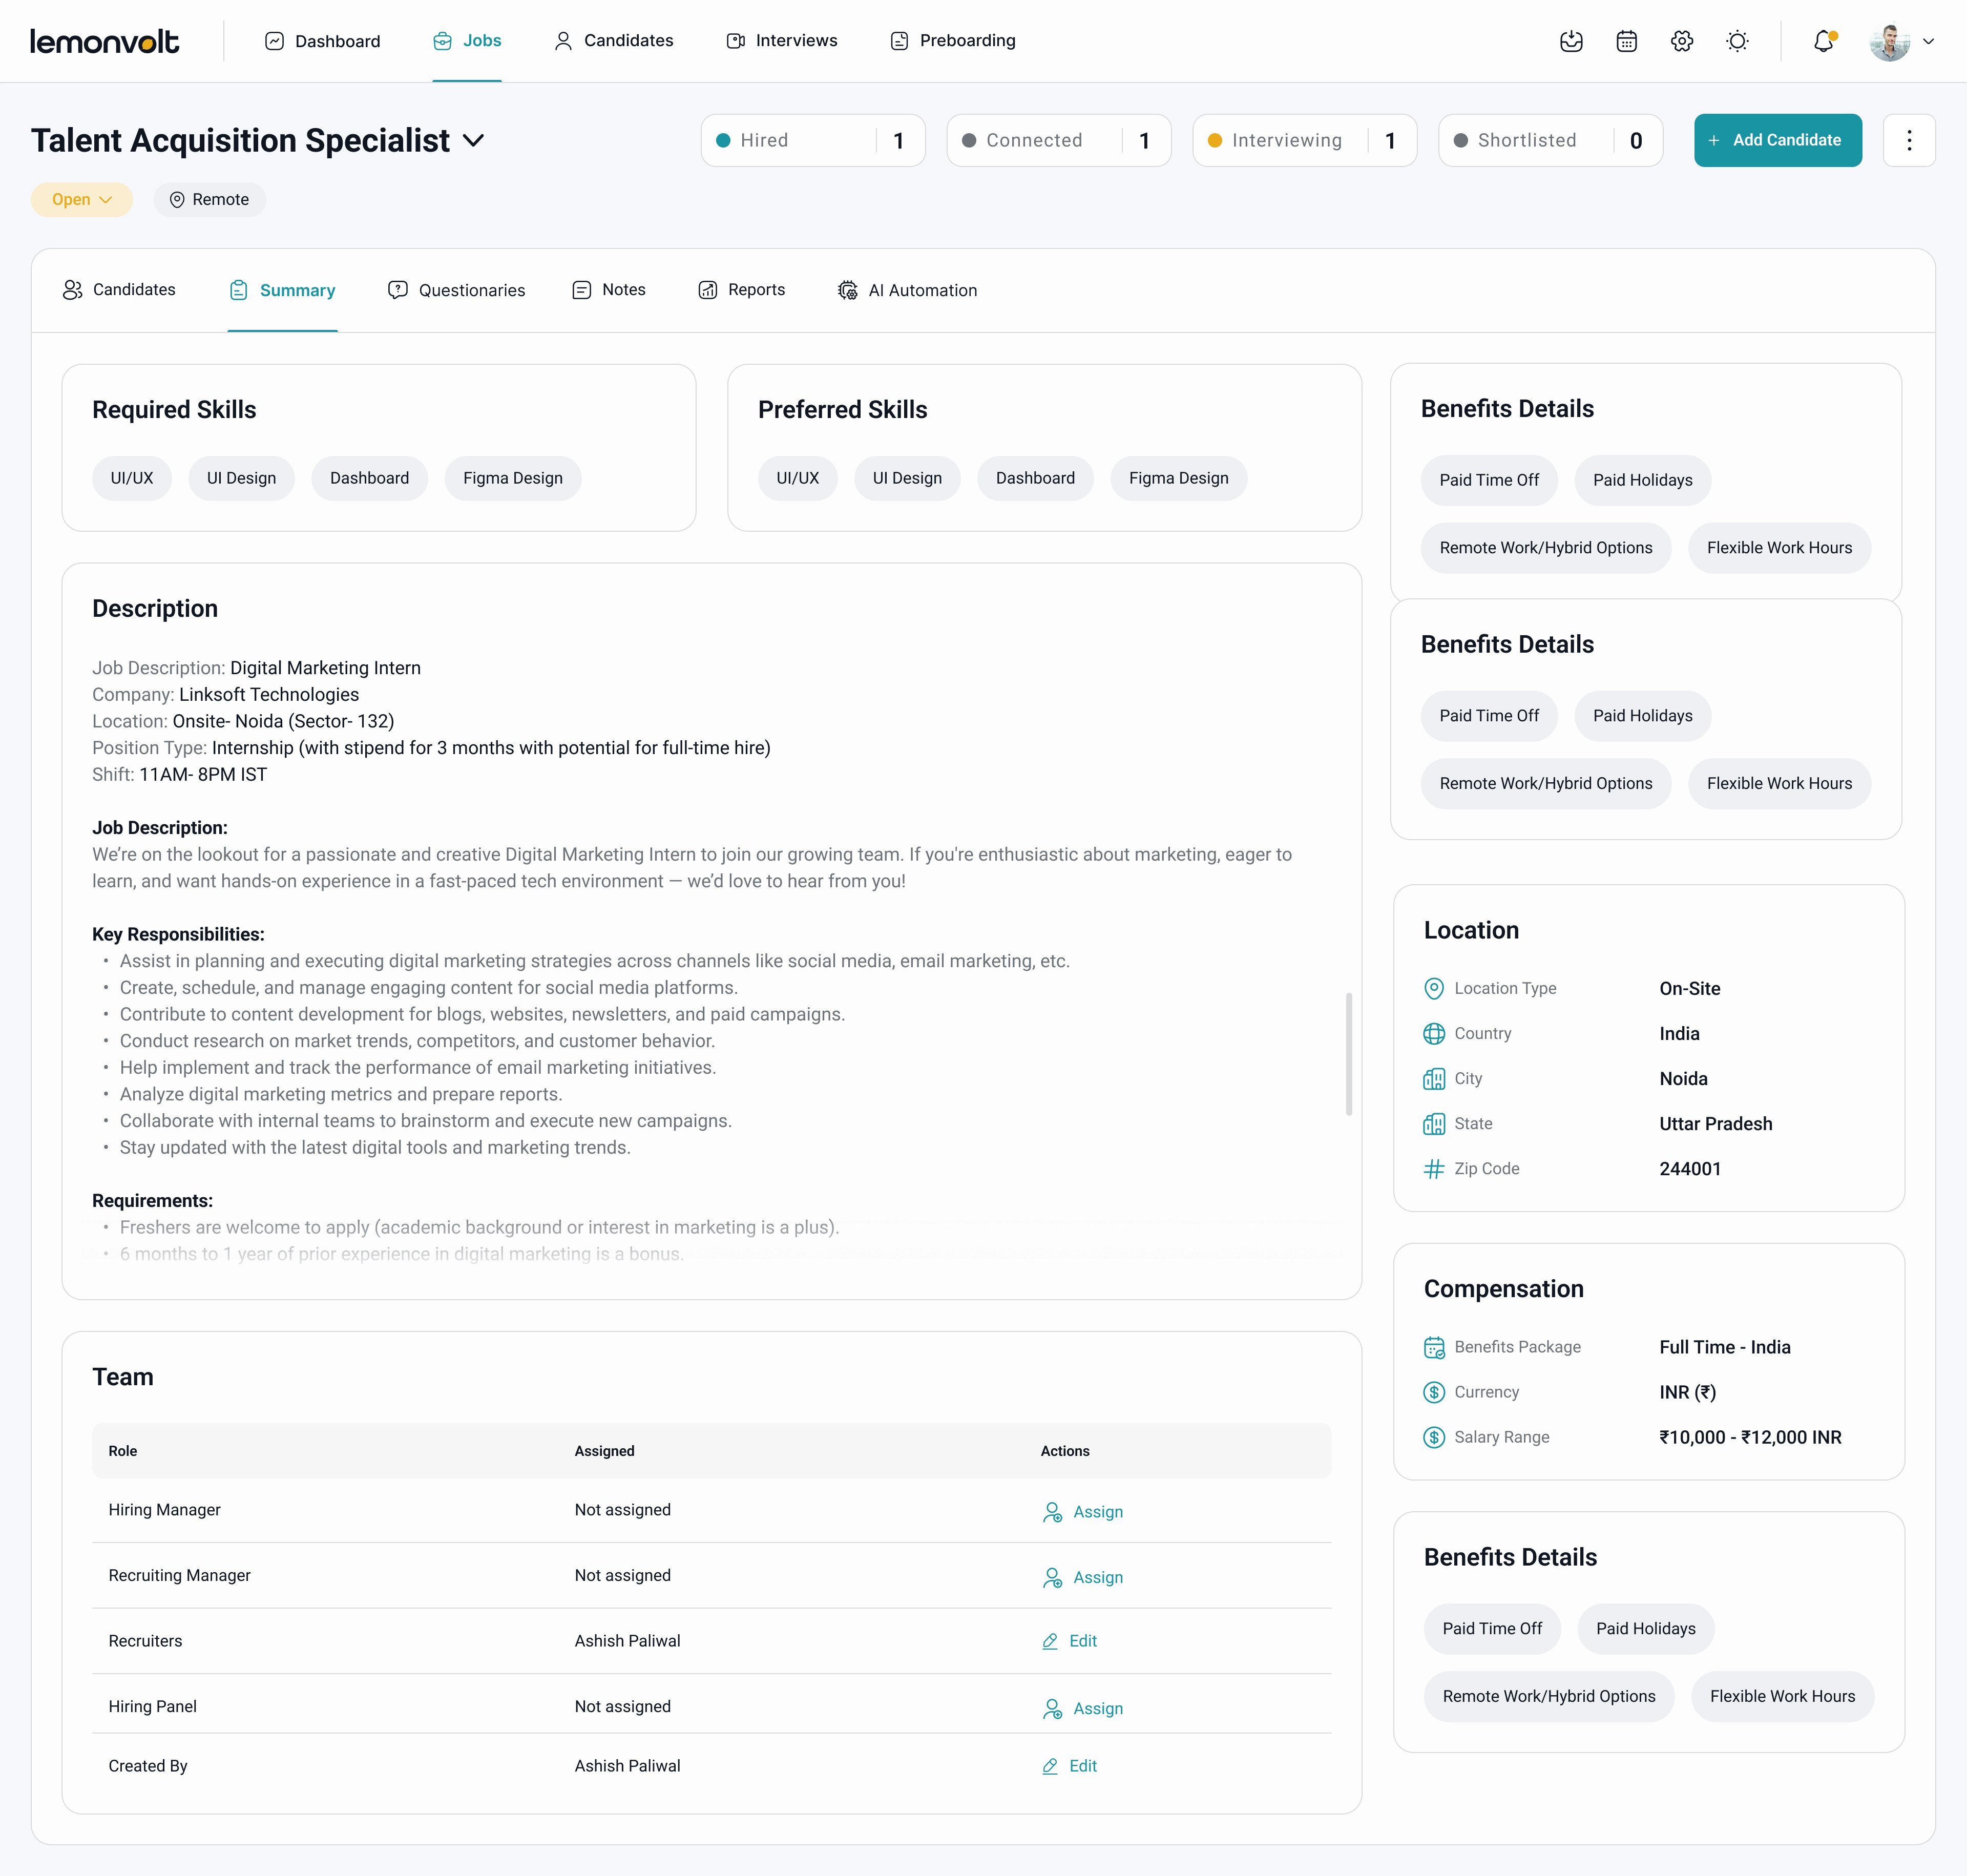This screenshot has height=1876, width=1967.
Task: Click the Add Candidate button
Action: click(x=1777, y=140)
